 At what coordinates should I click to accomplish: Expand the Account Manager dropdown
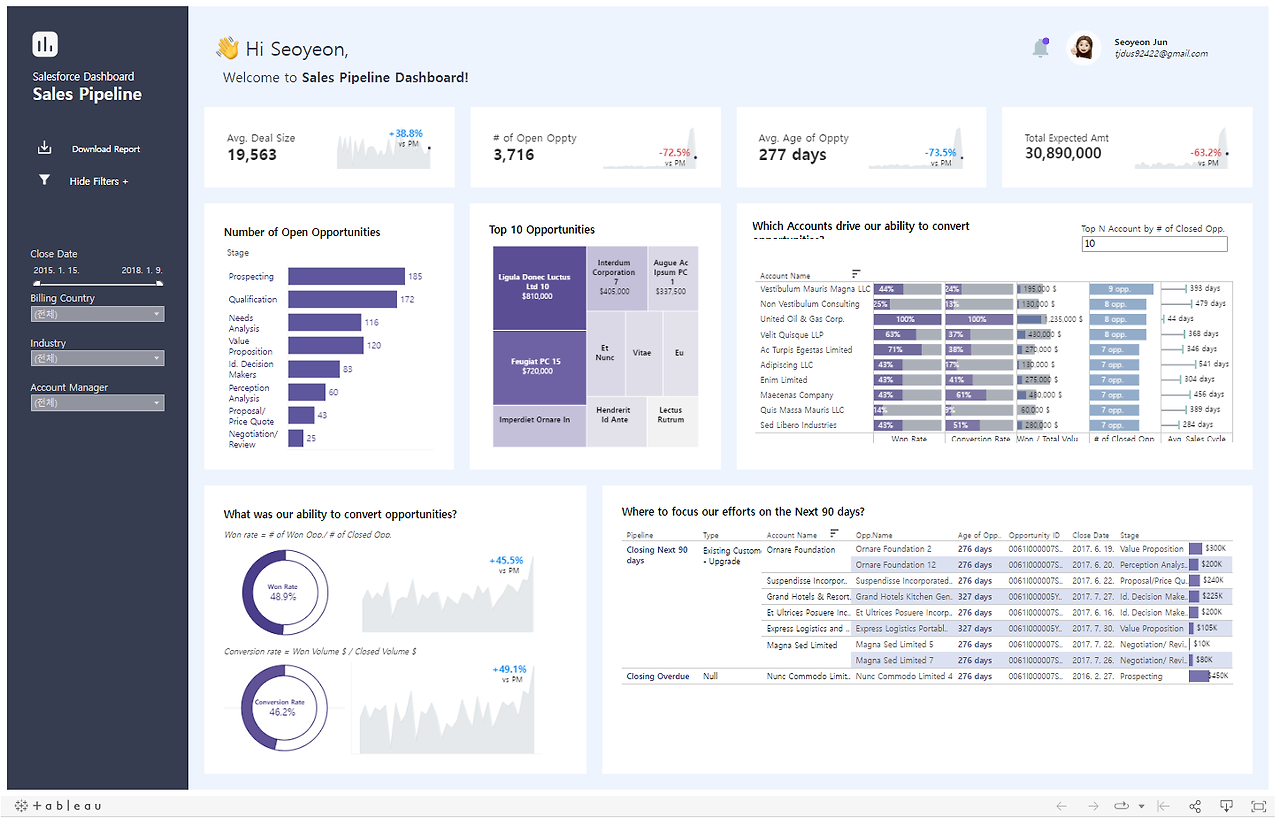(96, 403)
